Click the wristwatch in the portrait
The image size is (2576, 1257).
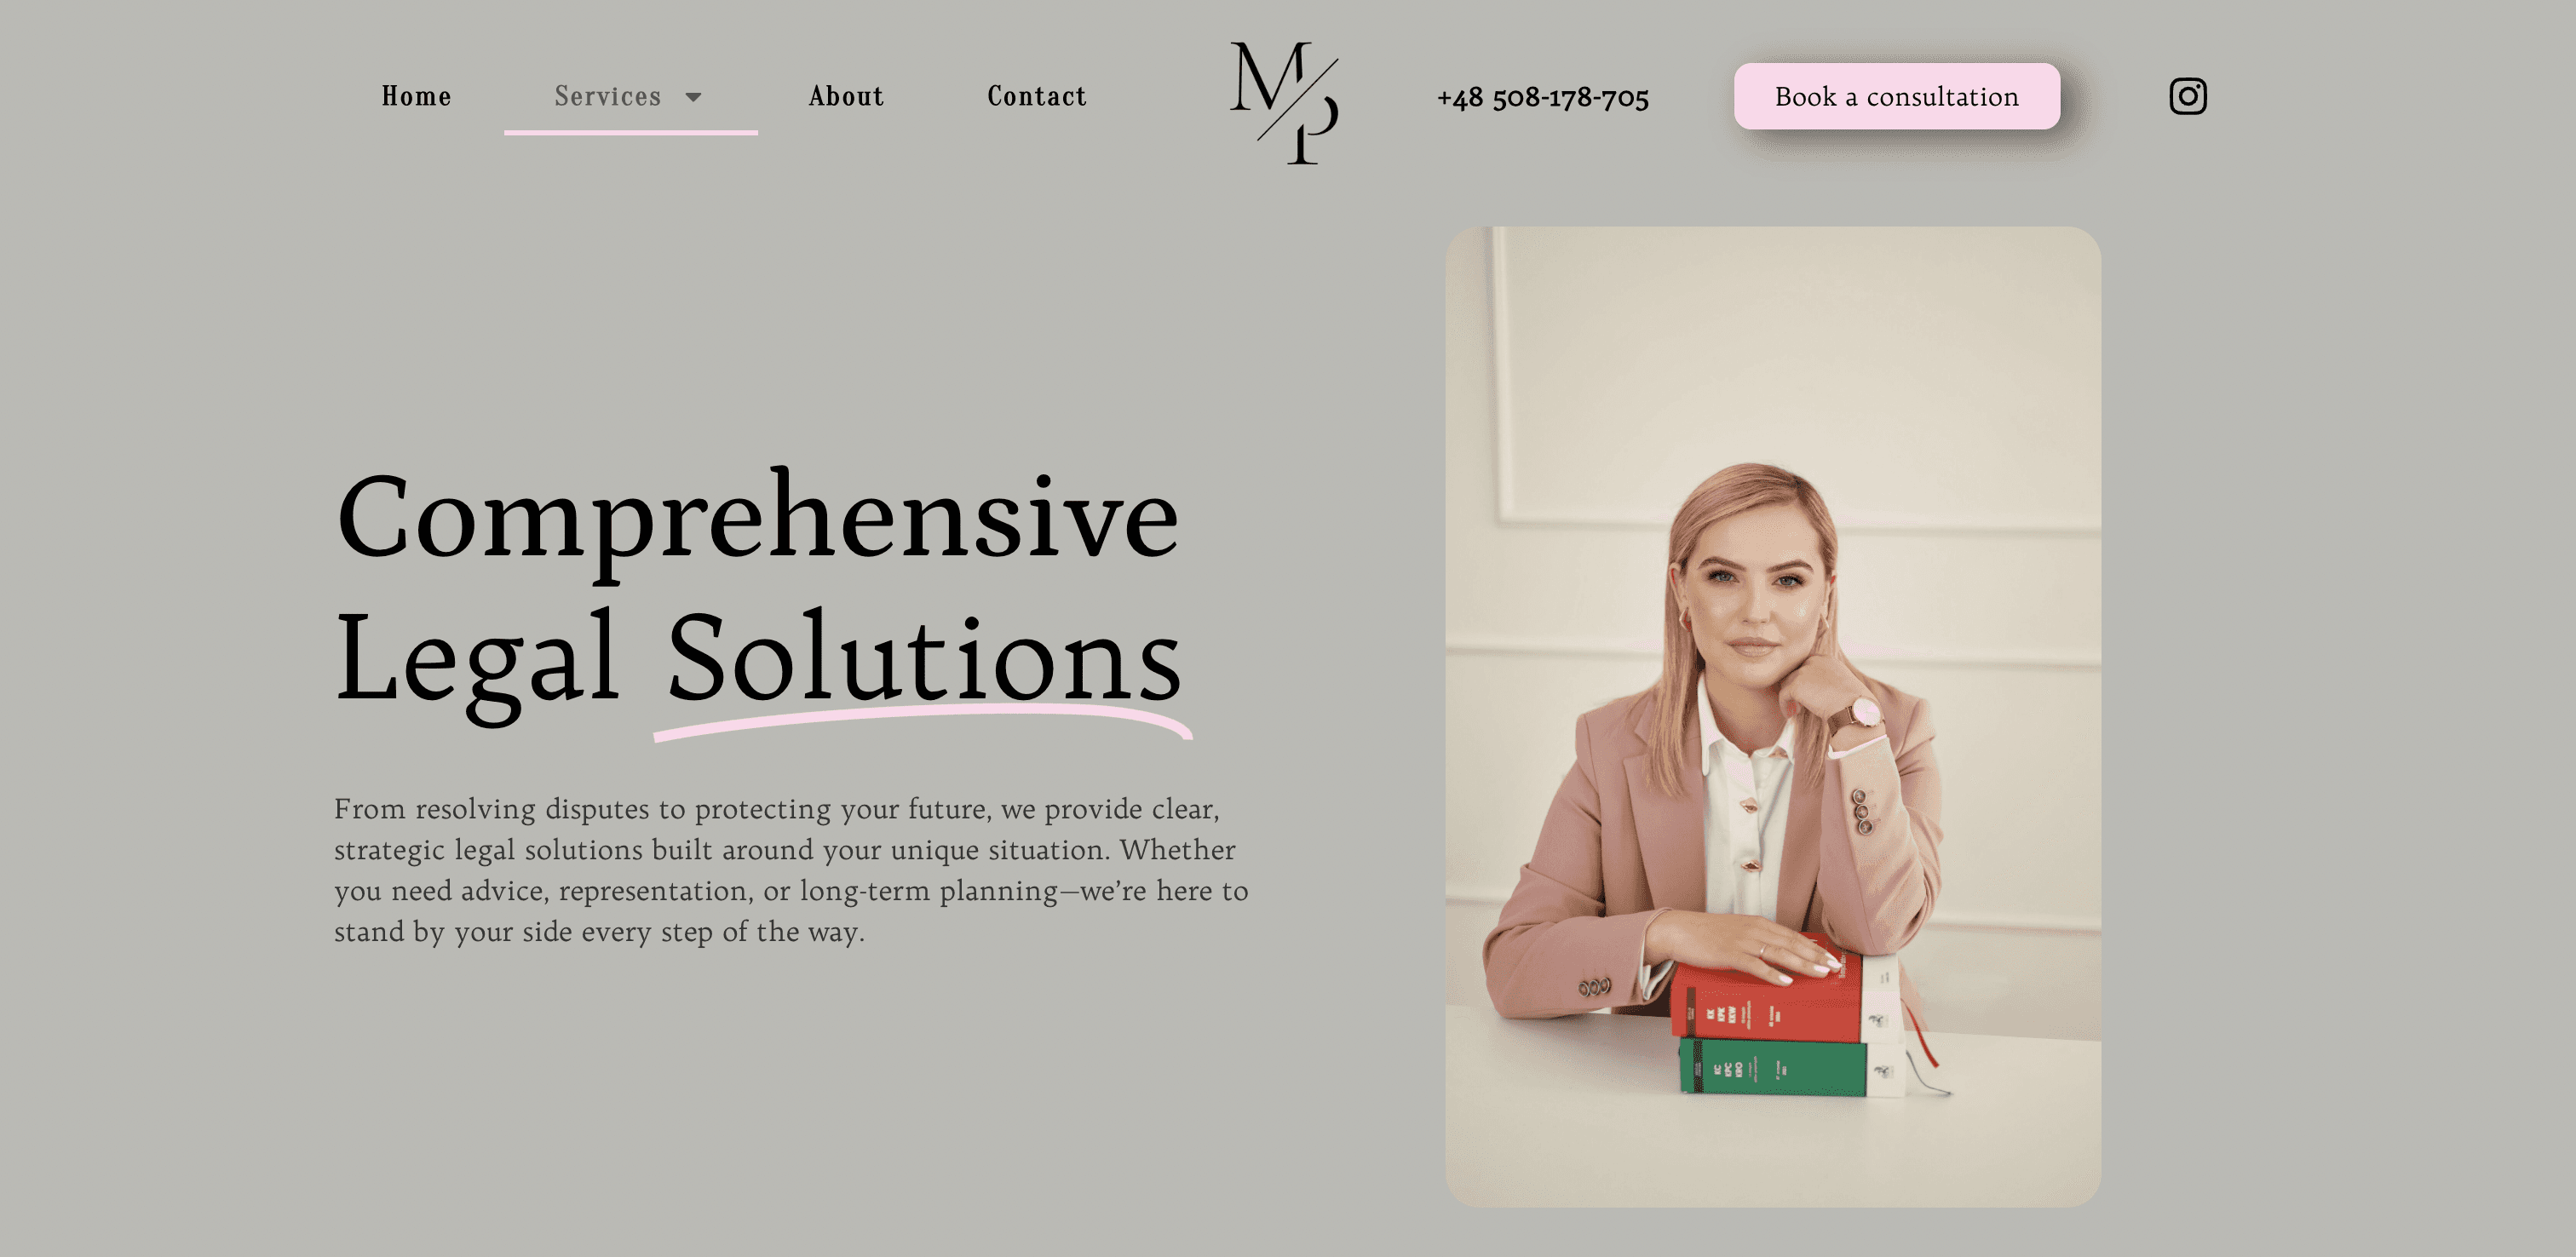tap(1863, 713)
